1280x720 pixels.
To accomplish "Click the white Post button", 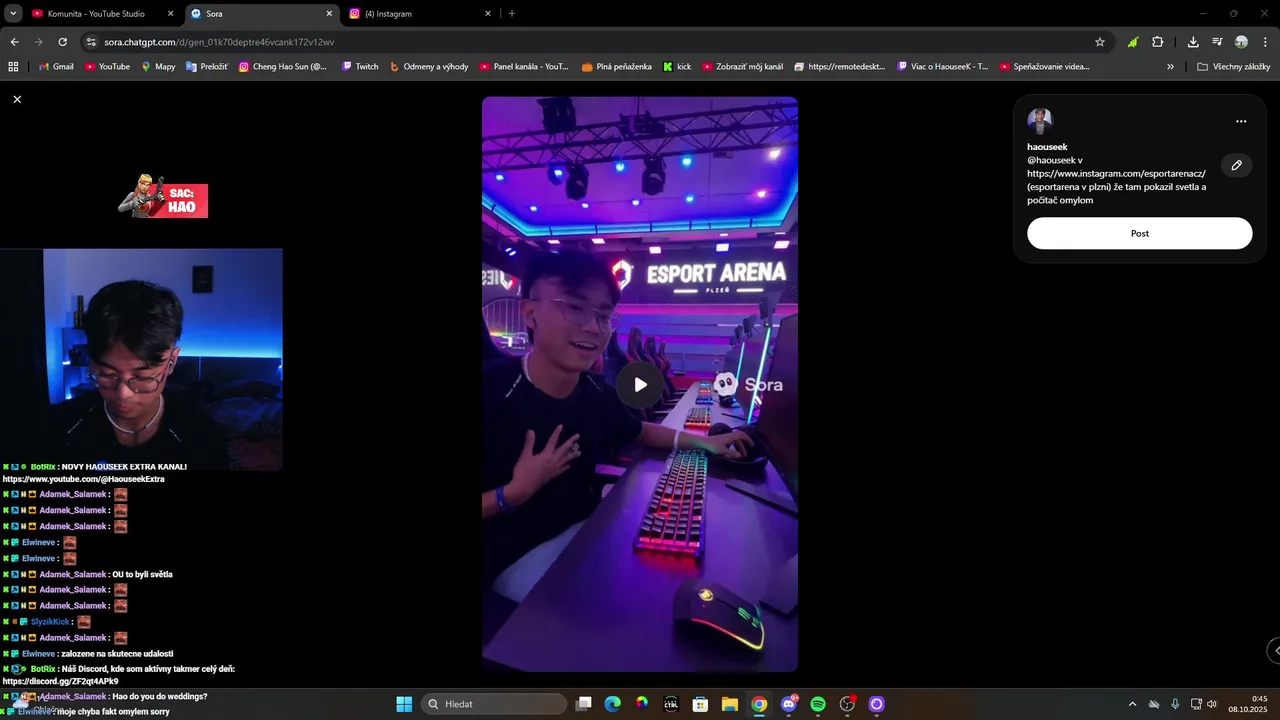I will (x=1139, y=233).
